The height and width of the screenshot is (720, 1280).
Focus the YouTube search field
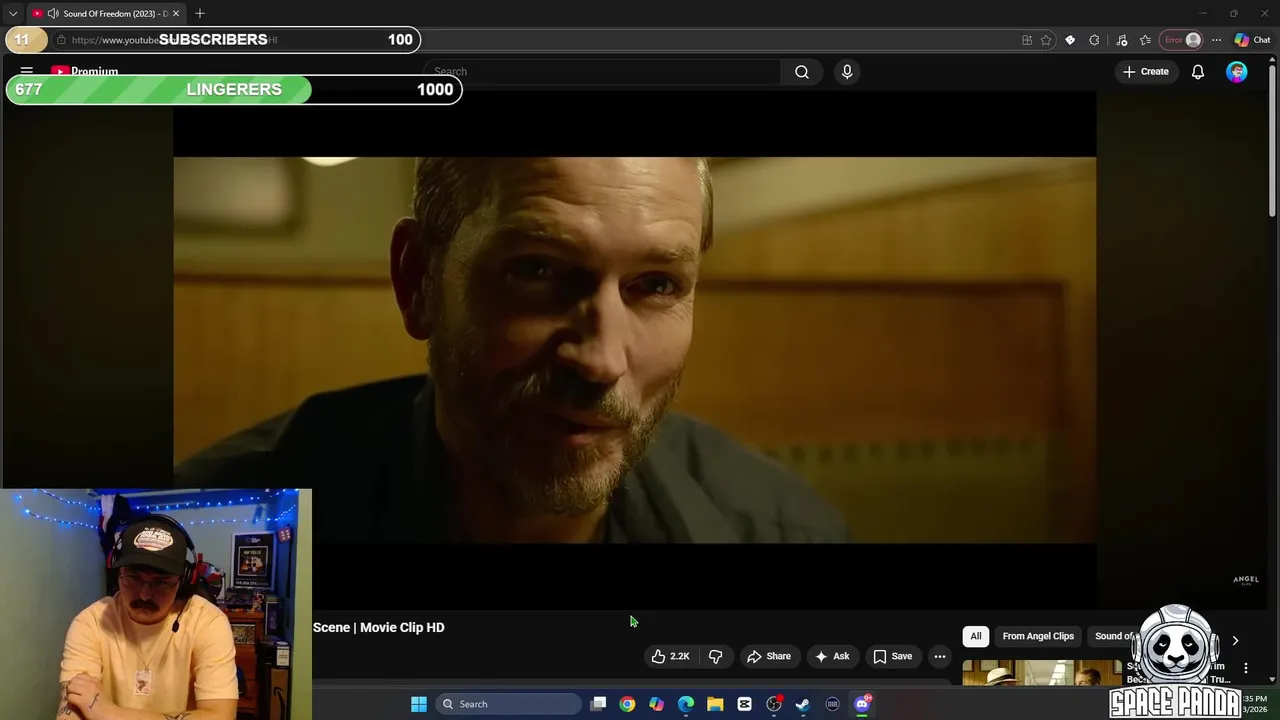coord(603,72)
